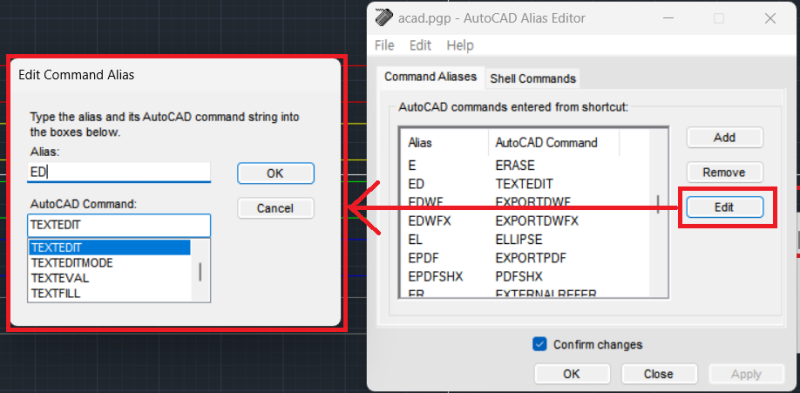Confirm the Edit Command Alias dialog with OK
The height and width of the screenshot is (393, 800).
point(276,174)
